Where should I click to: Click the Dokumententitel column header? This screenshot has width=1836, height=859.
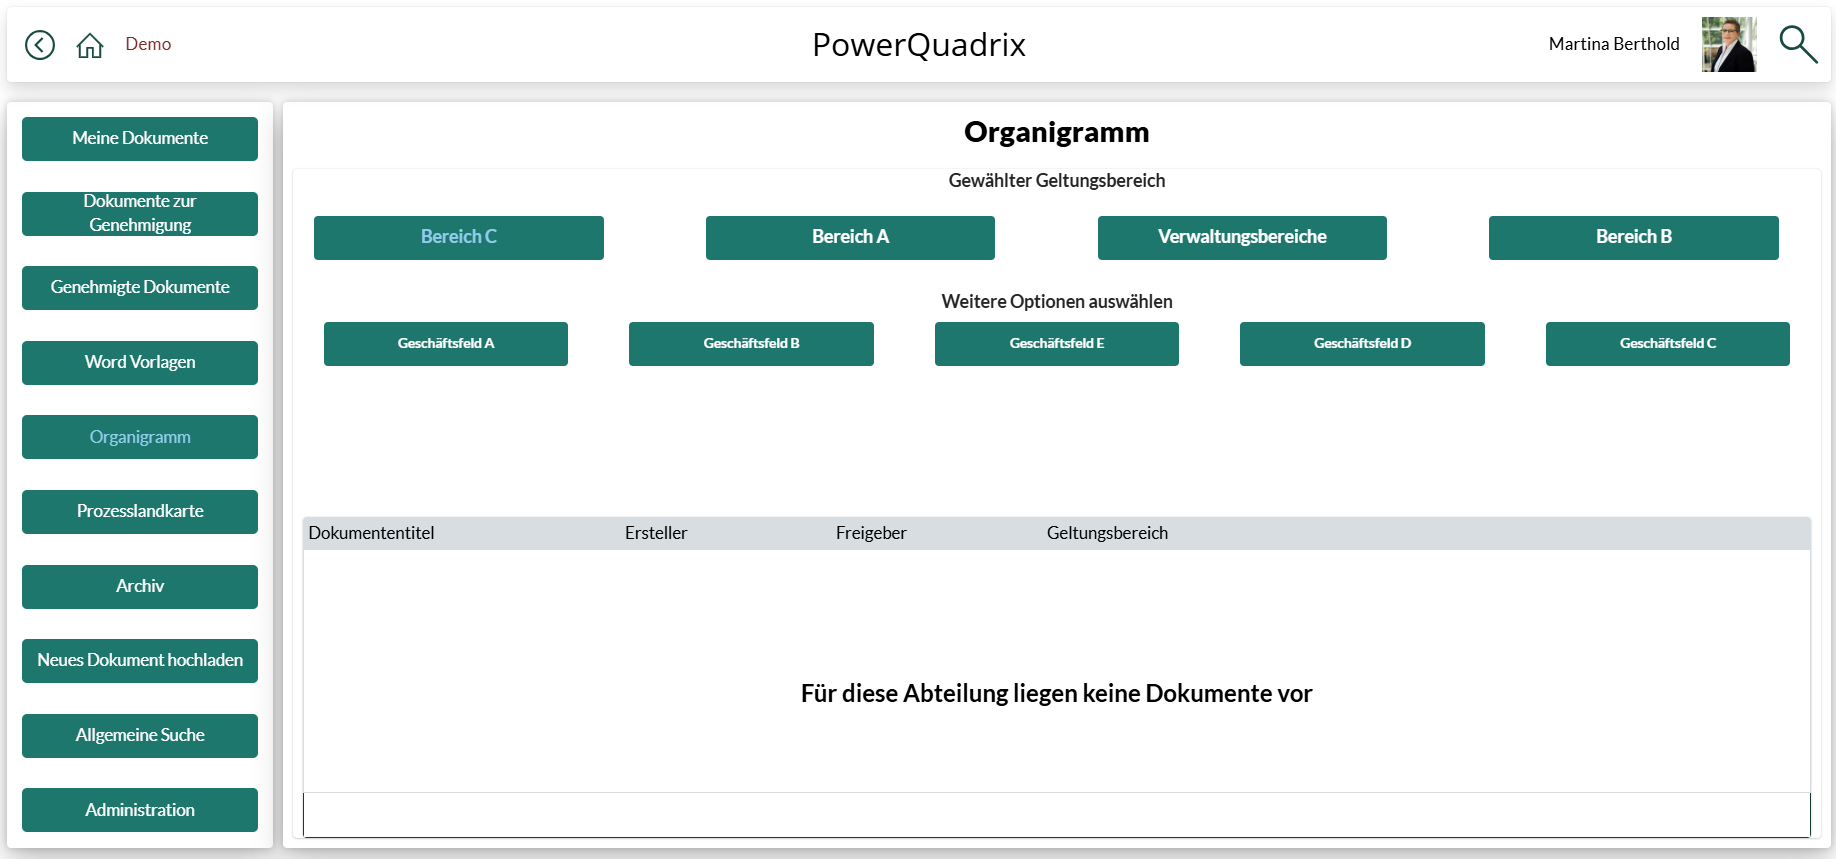tap(371, 533)
